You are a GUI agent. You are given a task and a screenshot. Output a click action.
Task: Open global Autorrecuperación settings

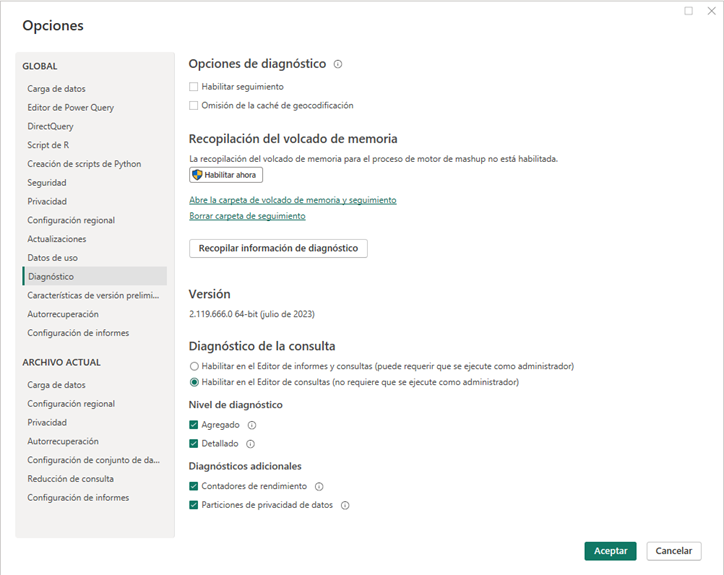(95, 314)
